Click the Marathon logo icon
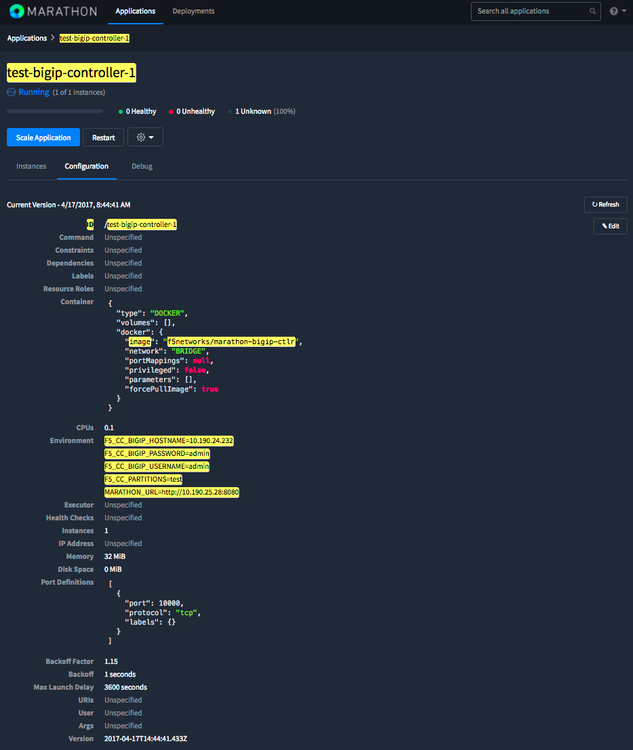 (16, 11)
